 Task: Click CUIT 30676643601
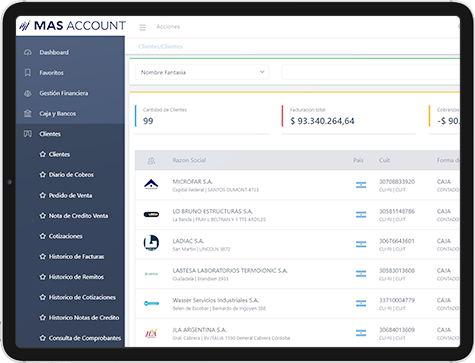397,241
